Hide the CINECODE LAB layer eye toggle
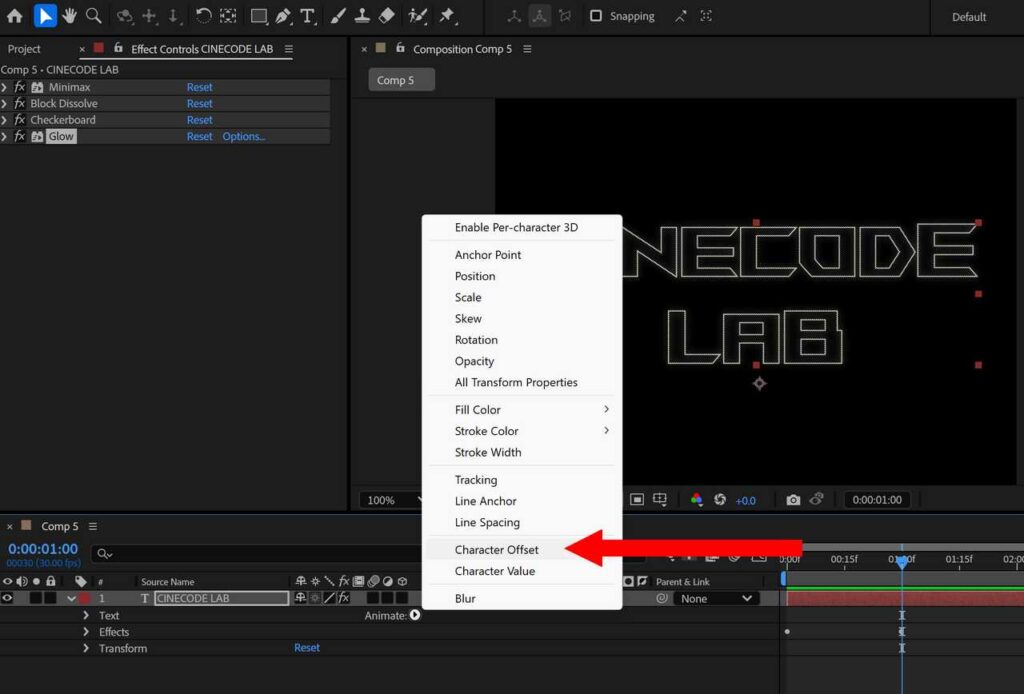This screenshot has height=694, width=1024. 7,598
